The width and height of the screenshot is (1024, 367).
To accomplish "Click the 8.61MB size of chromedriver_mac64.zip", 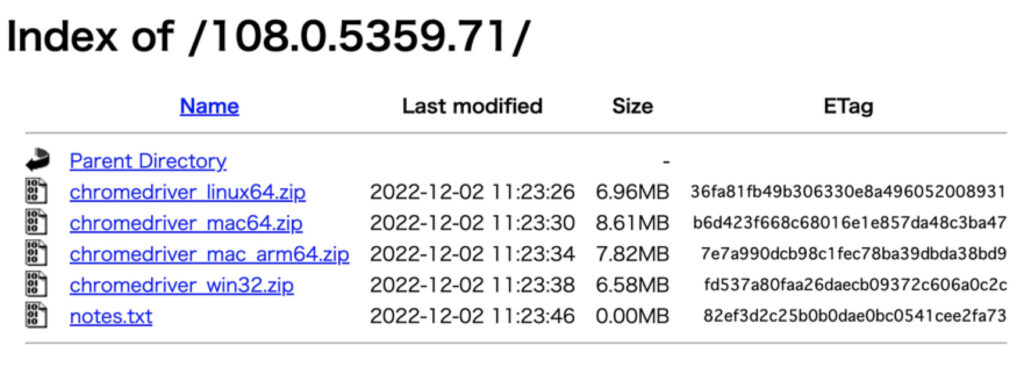I will (632, 223).
